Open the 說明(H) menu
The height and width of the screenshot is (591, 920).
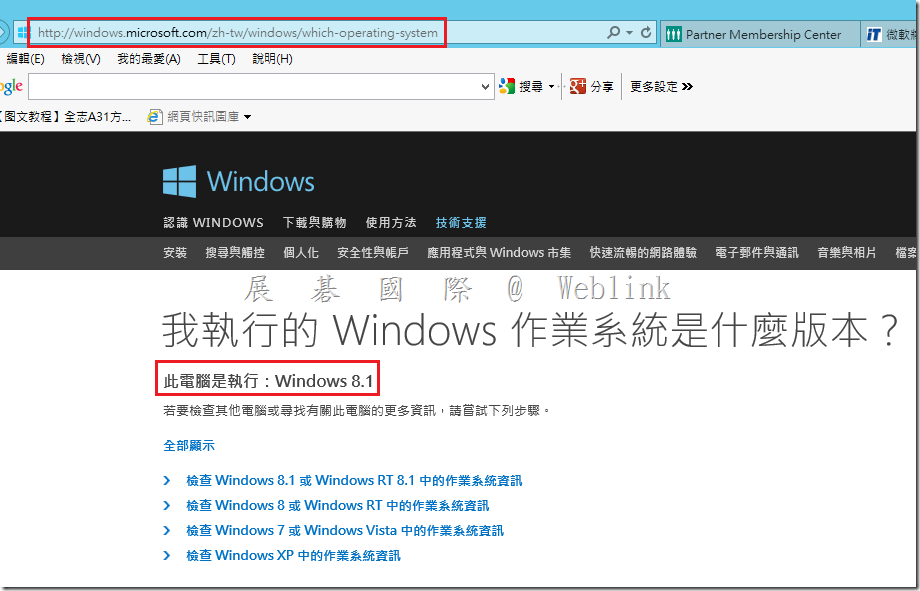point(272,59)
